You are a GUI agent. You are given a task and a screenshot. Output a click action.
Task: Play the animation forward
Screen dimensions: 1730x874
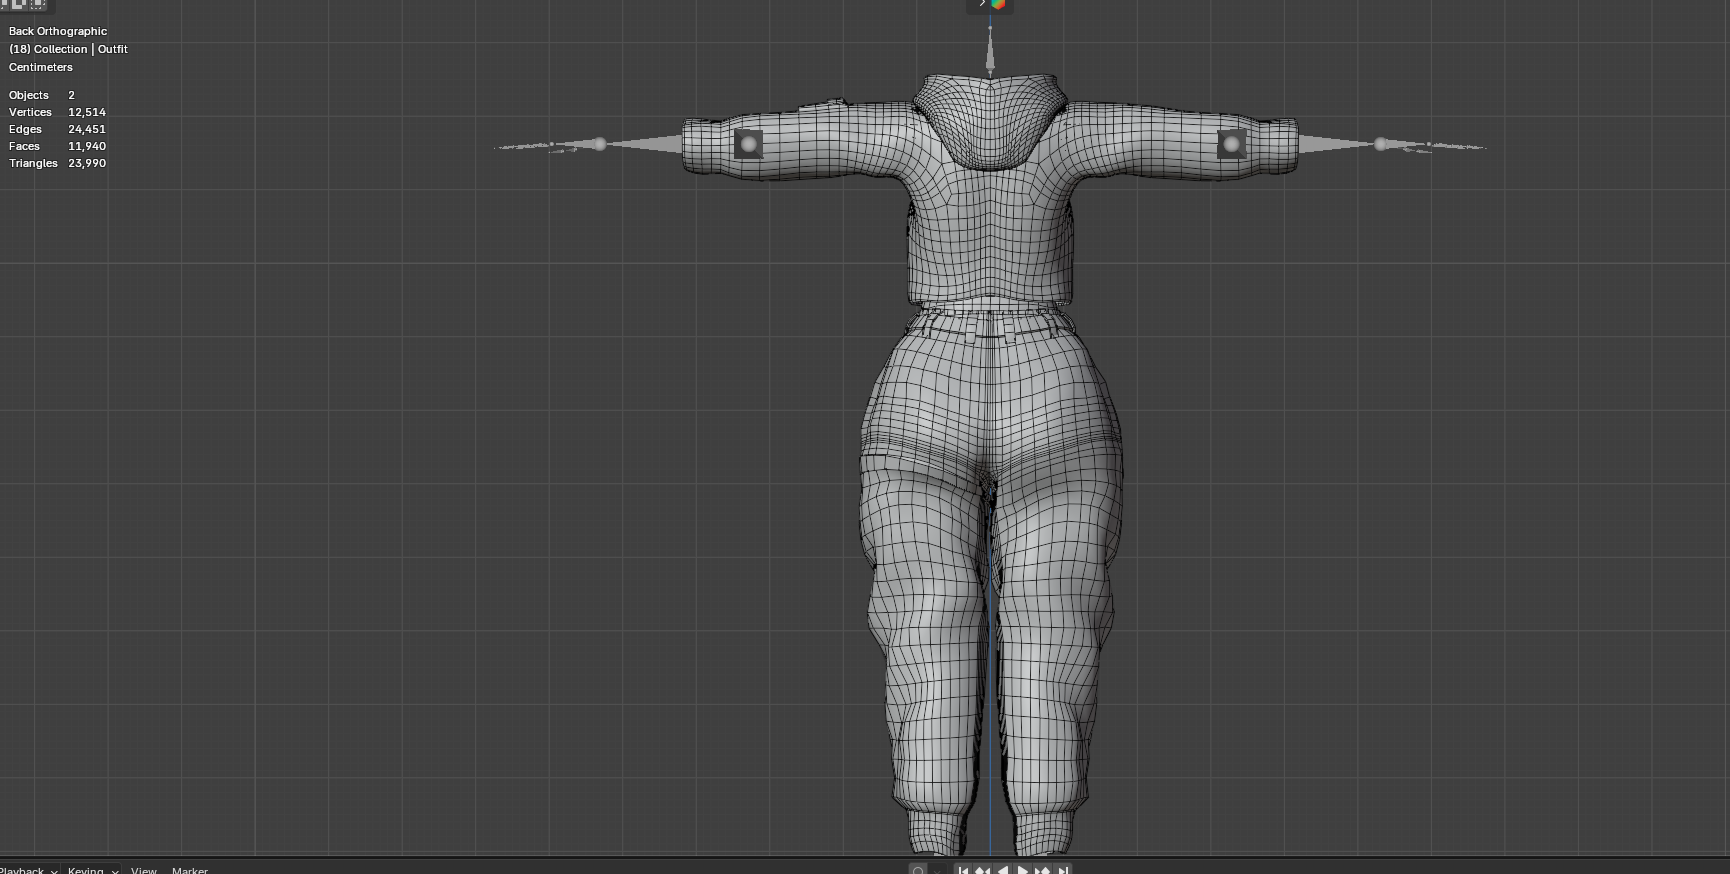(1023, 870)
